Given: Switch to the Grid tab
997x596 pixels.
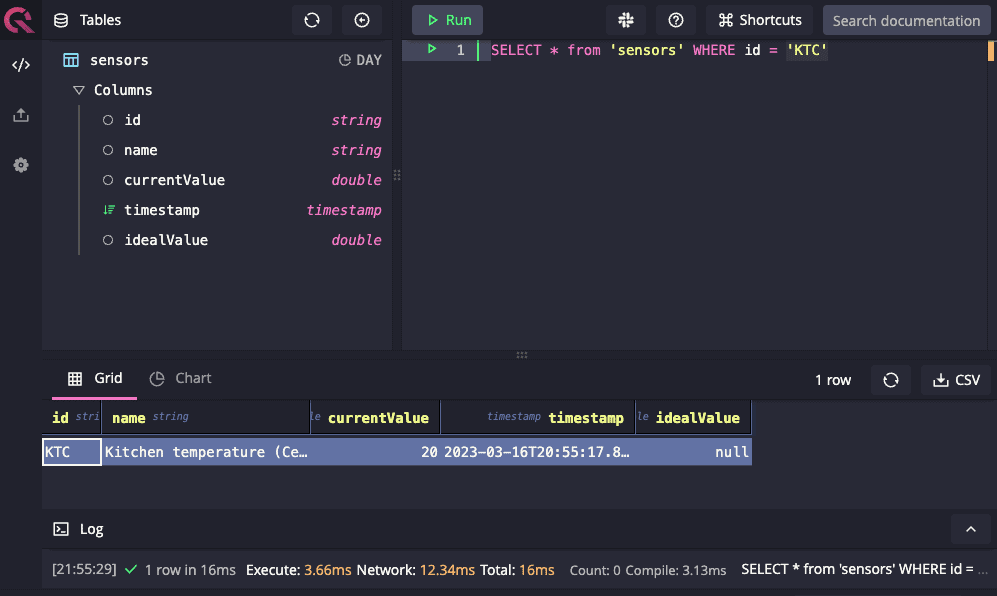Looking at the screenshot, I should pos(95,378).
